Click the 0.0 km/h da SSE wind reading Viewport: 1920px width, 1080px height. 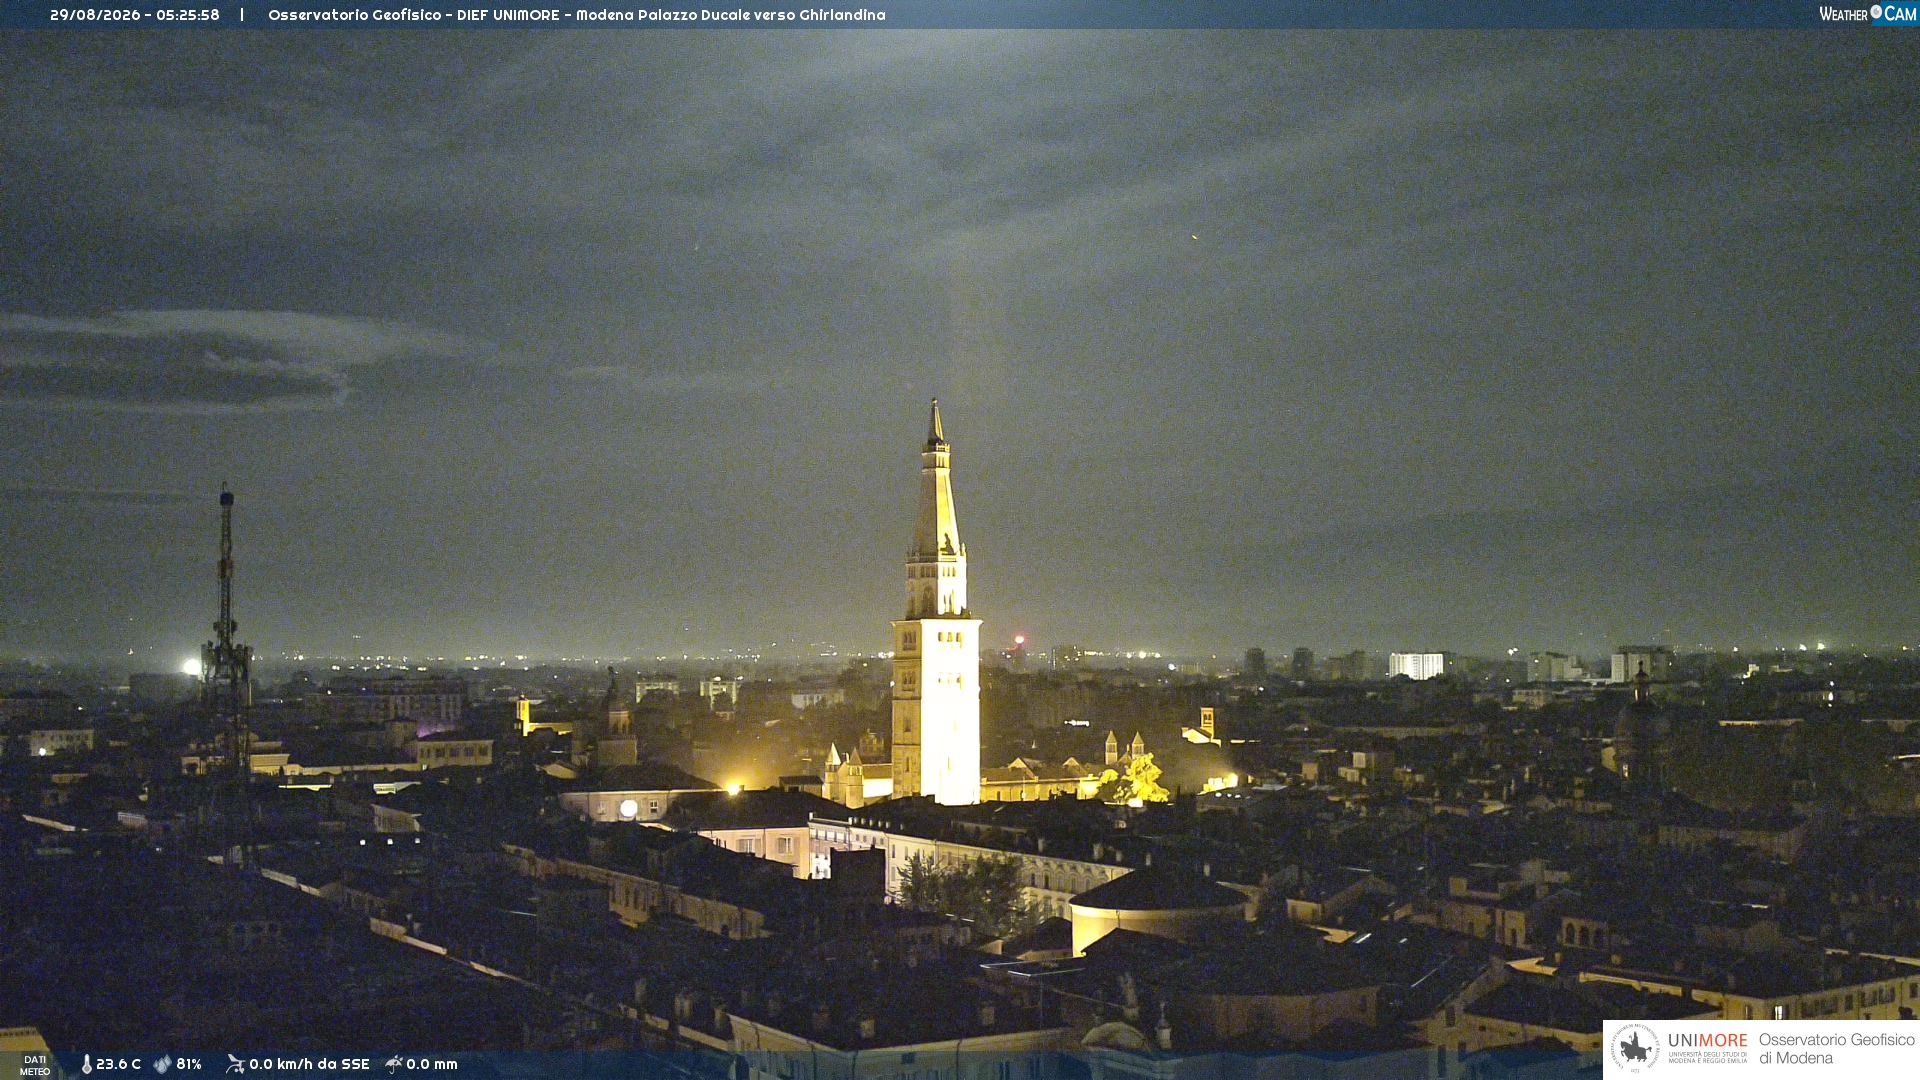309,1064
